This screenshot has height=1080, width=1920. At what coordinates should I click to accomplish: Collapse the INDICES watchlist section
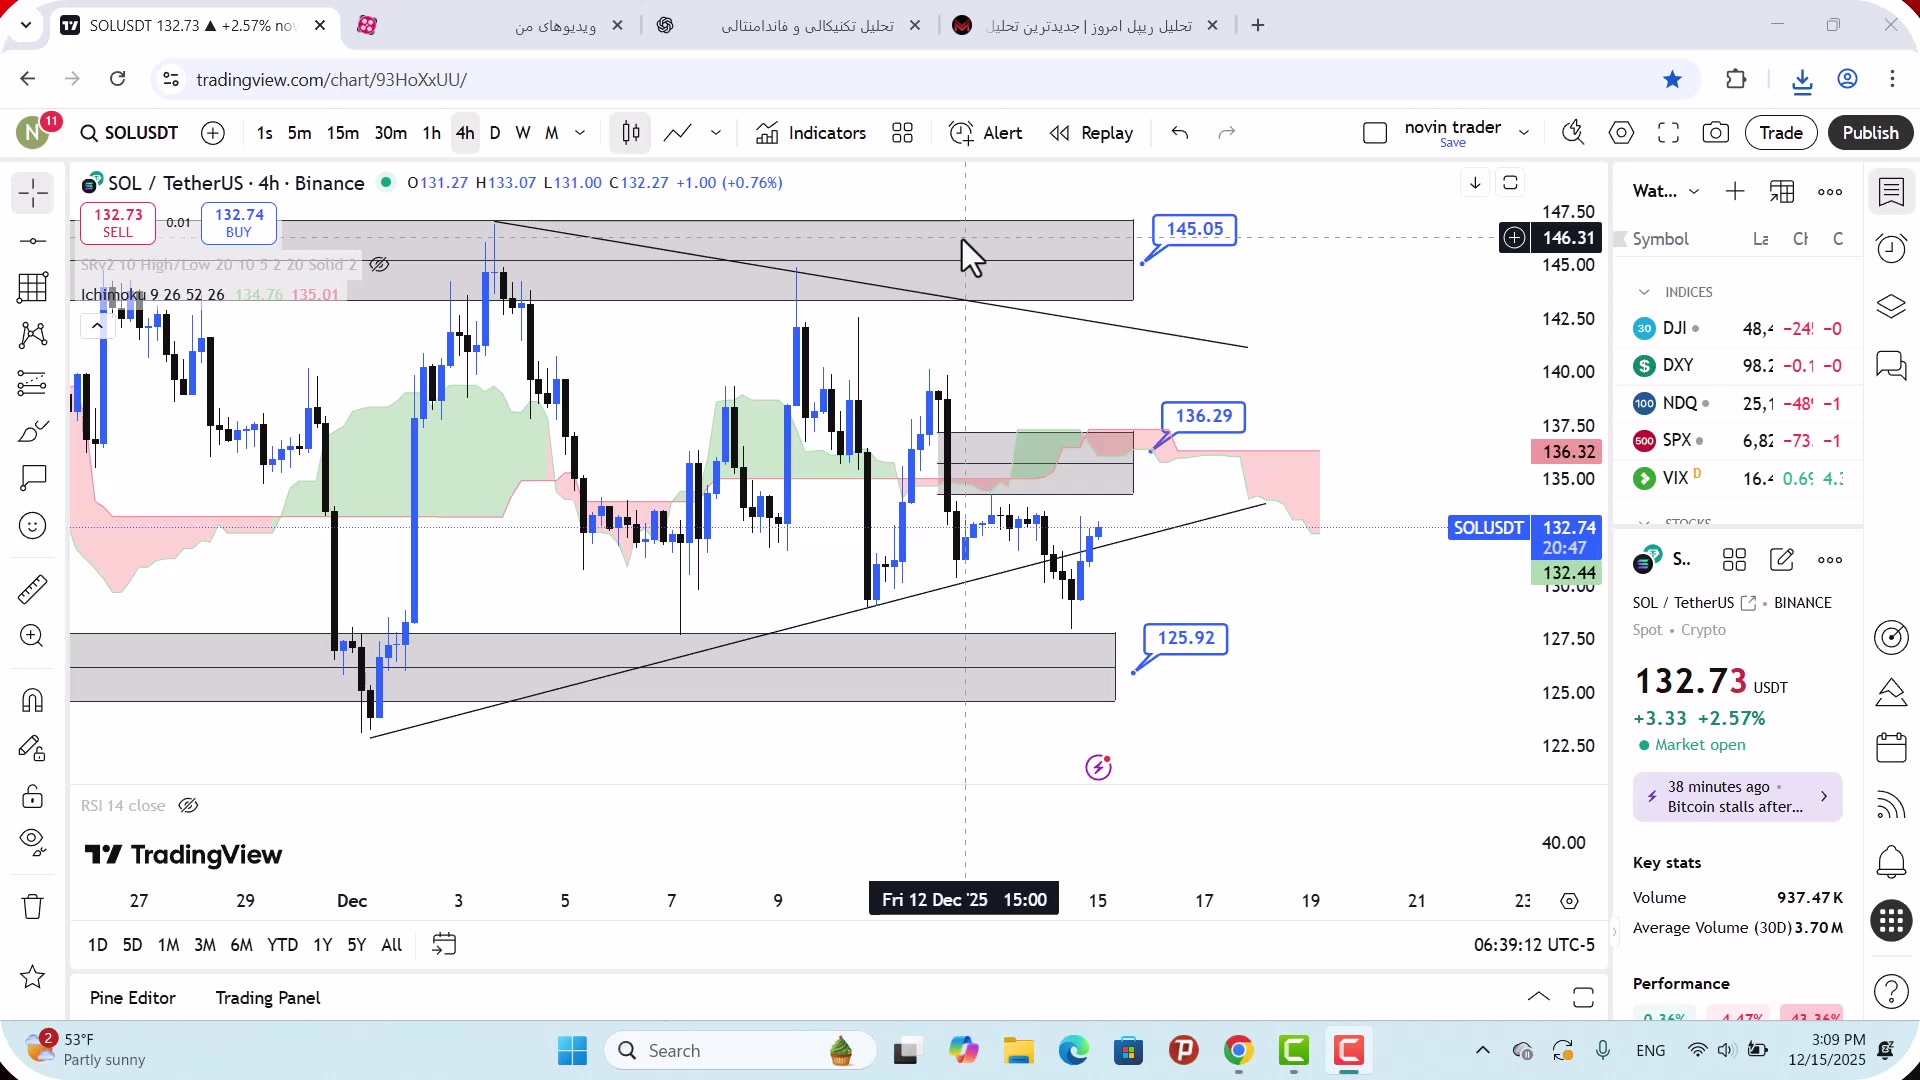[1644, 292]
